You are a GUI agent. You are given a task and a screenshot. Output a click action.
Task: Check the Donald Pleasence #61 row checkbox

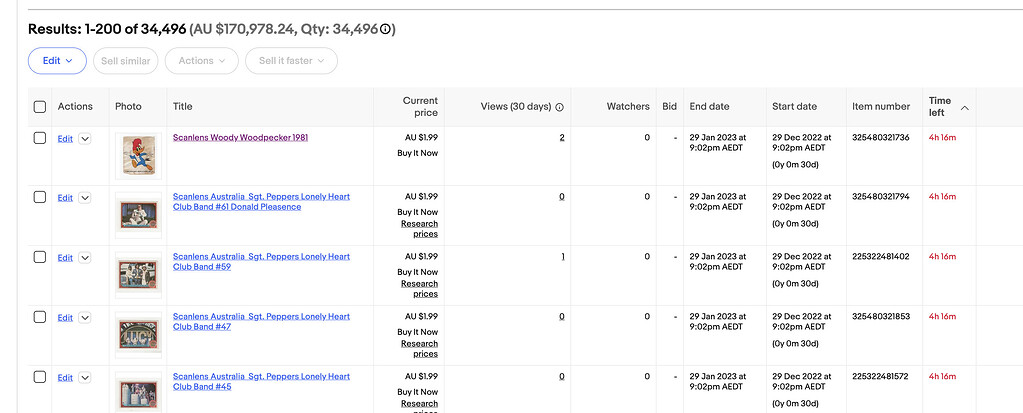(40, 197)
